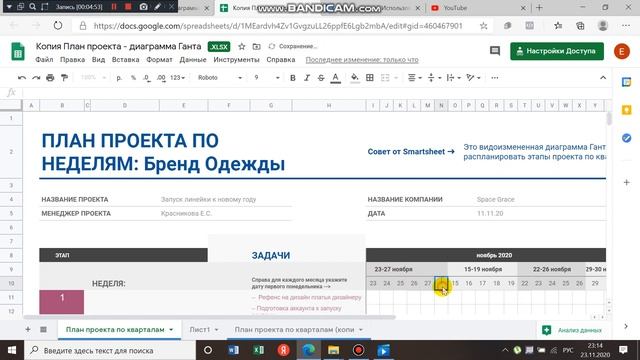Open the Справка menu
This screenshot has width=640, height=360.
click(x=281, y=60)
